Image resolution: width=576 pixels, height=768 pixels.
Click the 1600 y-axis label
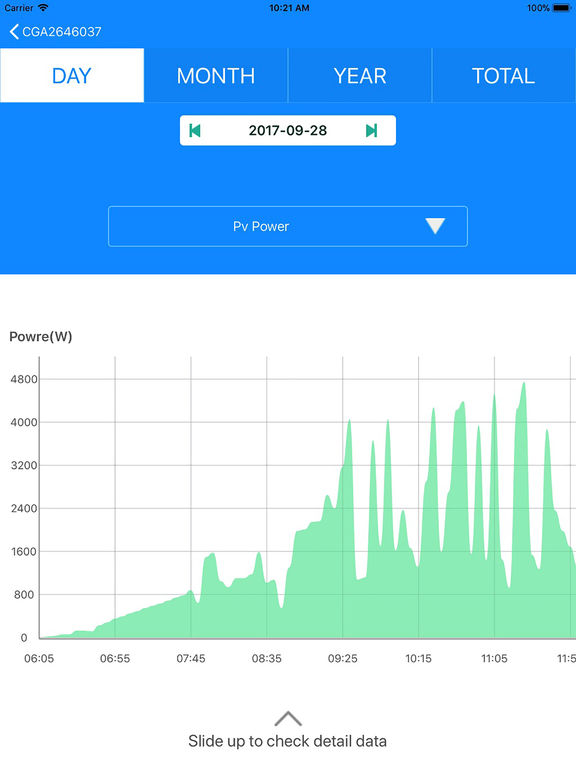[x=24, y=552]
